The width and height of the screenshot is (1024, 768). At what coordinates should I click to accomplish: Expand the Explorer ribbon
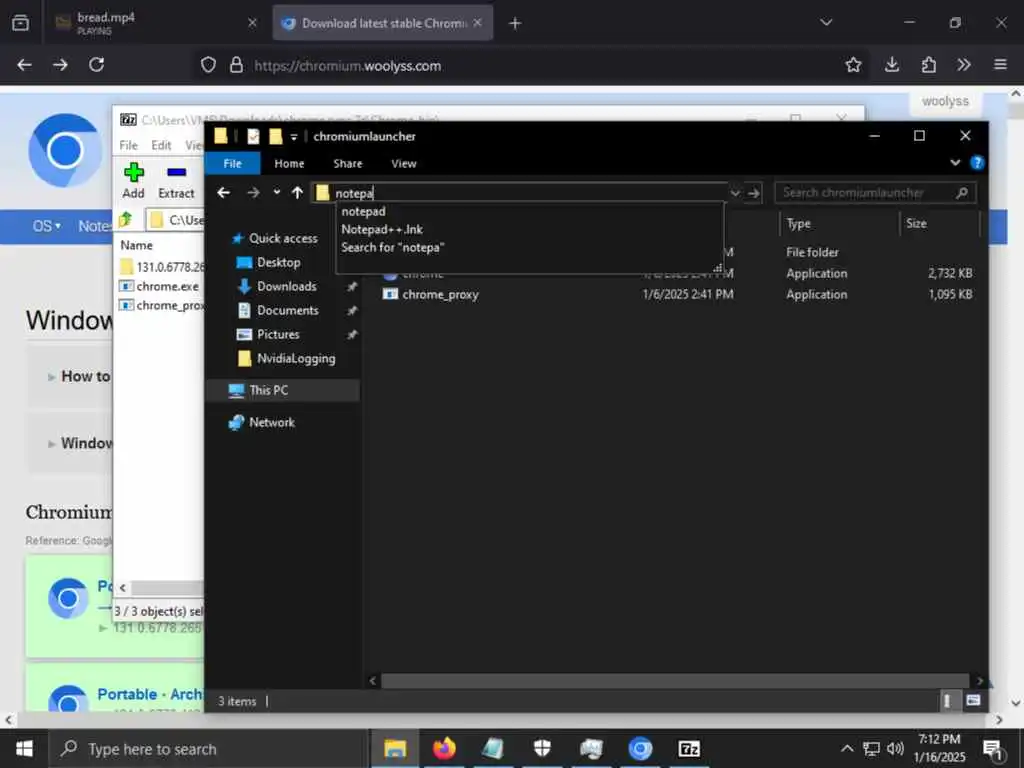point(955,163)
